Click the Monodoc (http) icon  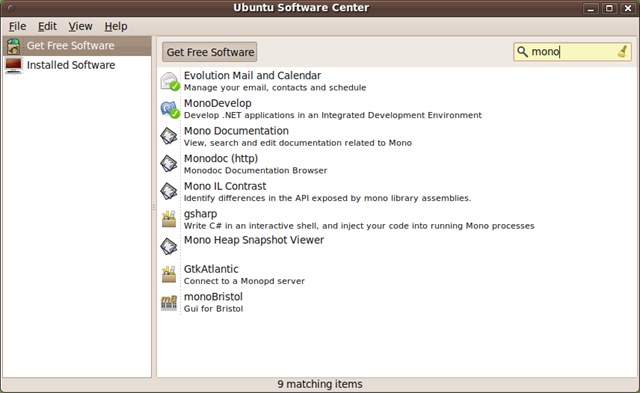169,164
